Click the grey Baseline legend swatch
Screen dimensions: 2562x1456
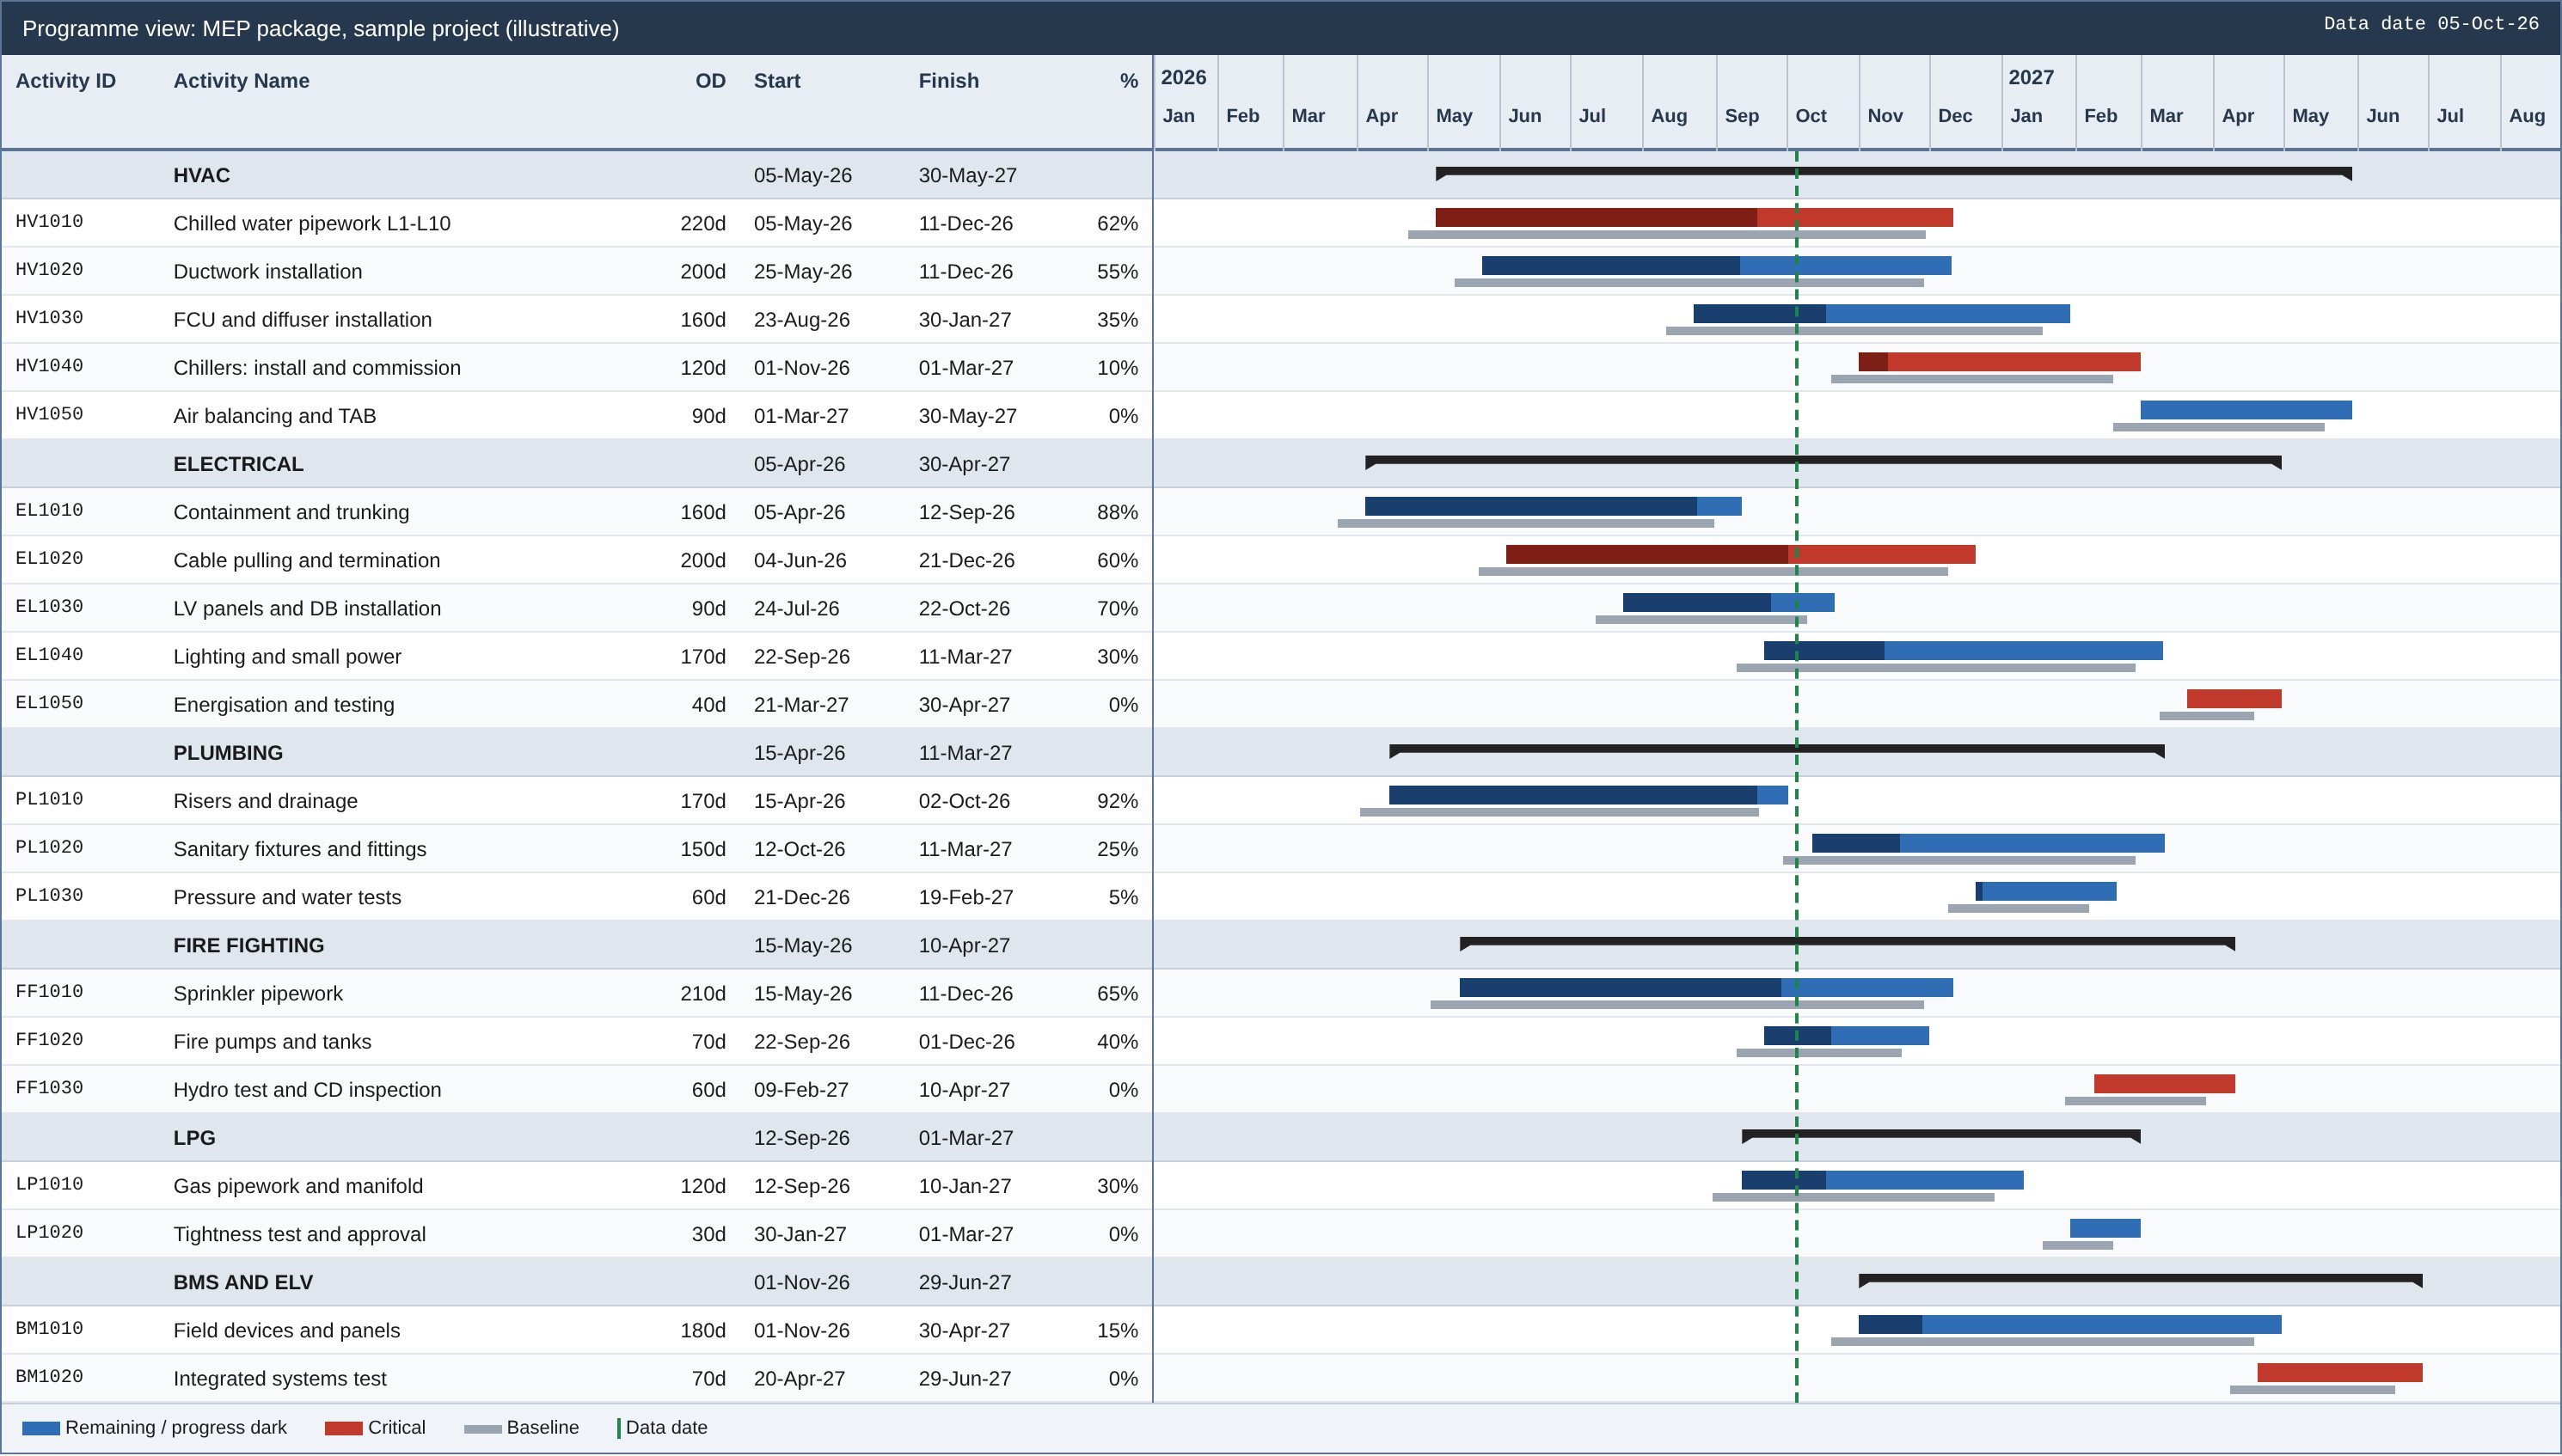pyautogui.click(x=482, y=1429)
